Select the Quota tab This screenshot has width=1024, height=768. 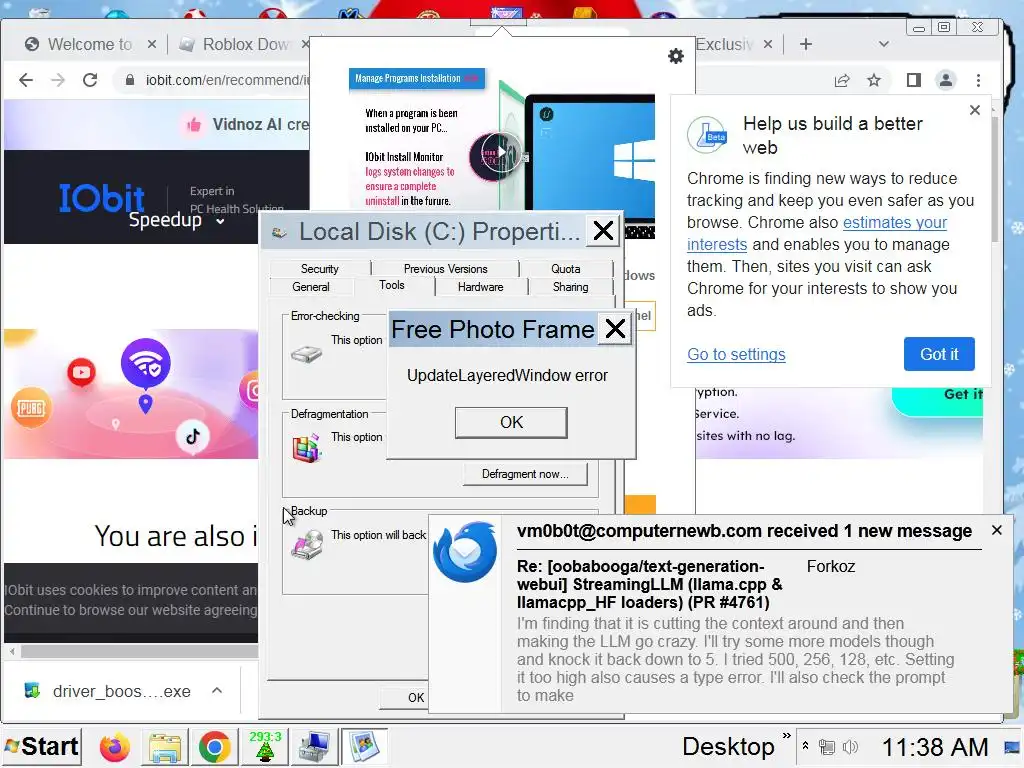(x=566, y=268)
